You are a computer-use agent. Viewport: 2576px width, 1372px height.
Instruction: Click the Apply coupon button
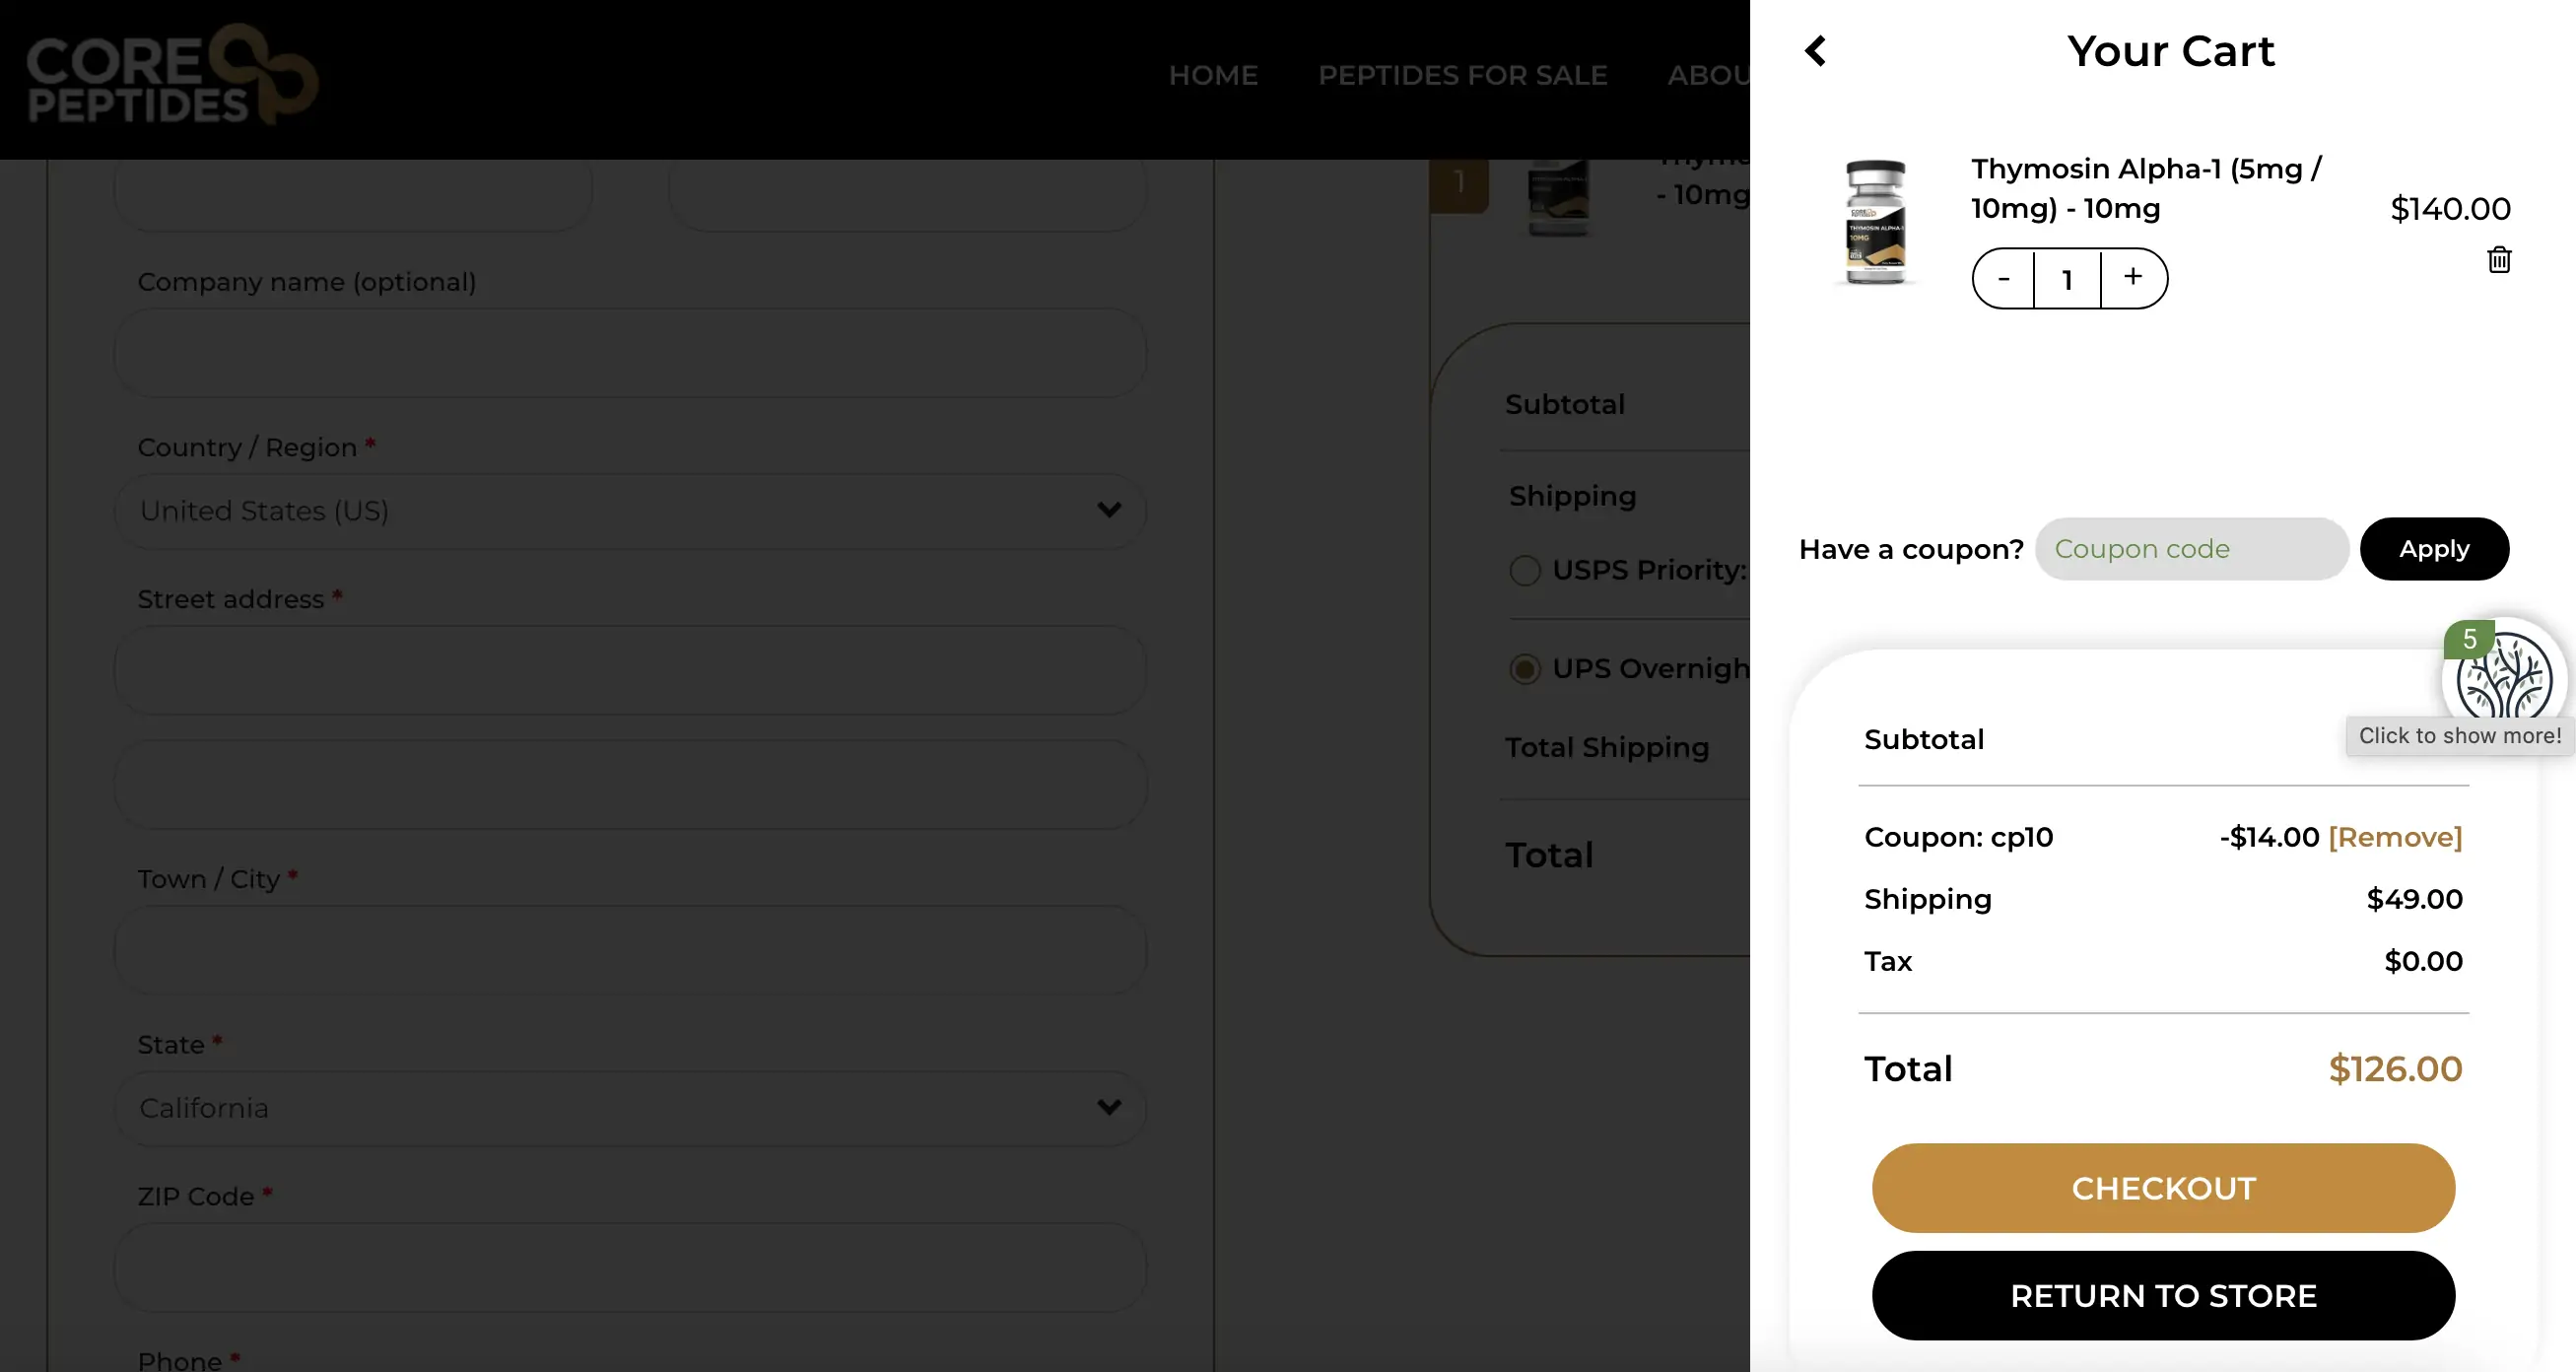point(2434,549)
